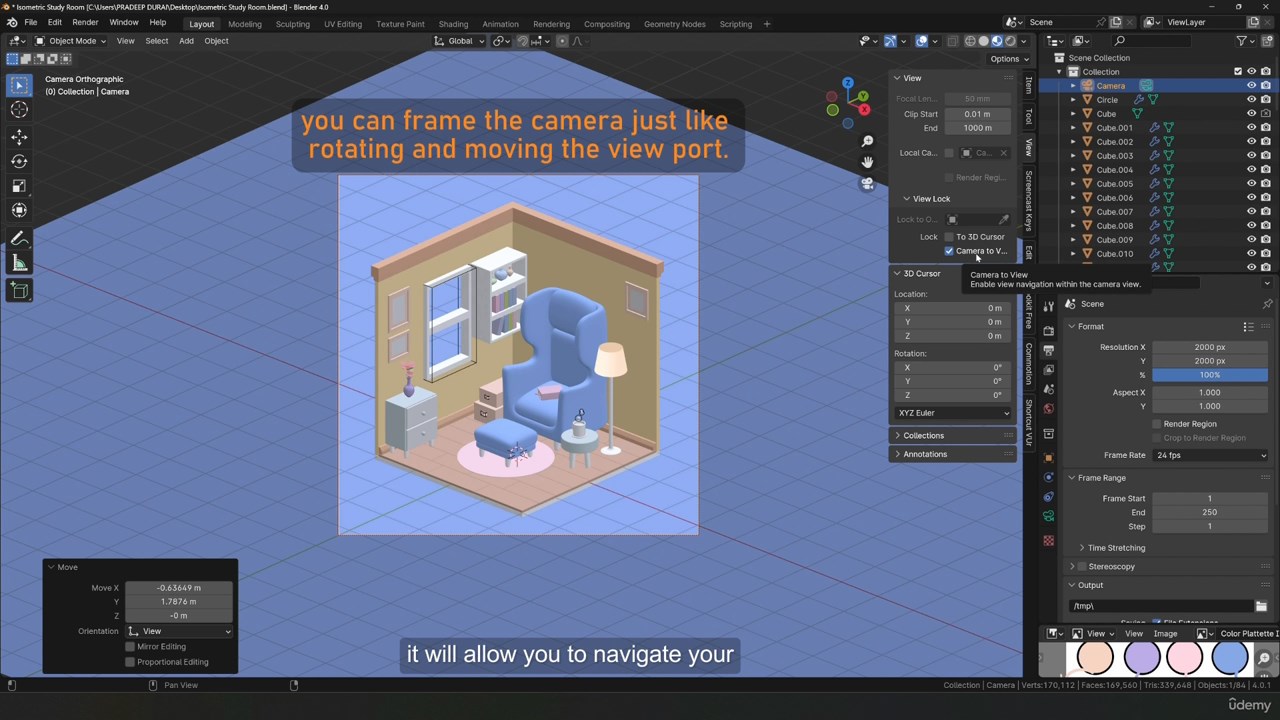Screen dimensions: 1280x720
Task: Open the Render properties tab icon
Action: (1048, 330)
